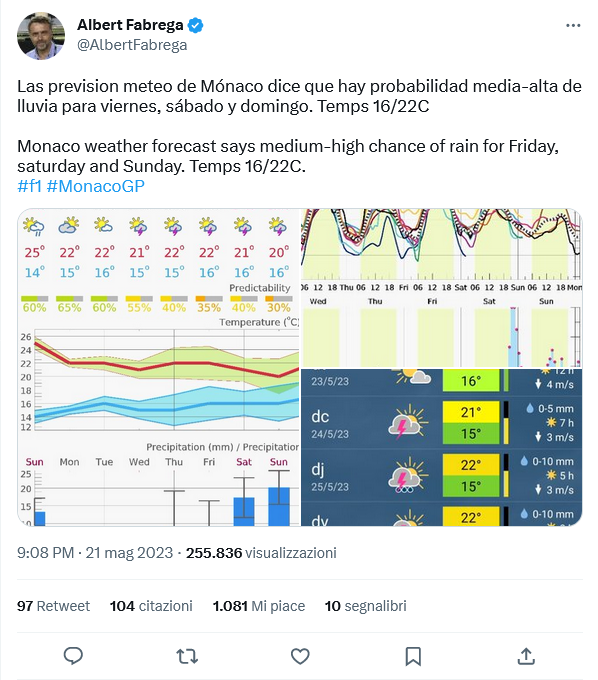Click the 9:08 PM 21 mag 2023 timestamp

[95, 553]
